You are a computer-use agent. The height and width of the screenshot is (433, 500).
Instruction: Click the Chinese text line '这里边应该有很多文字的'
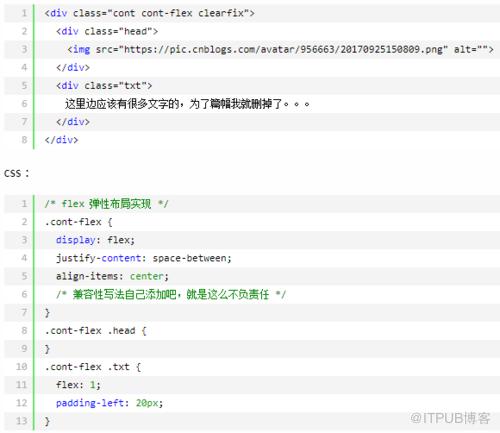(x=187, y=104)
